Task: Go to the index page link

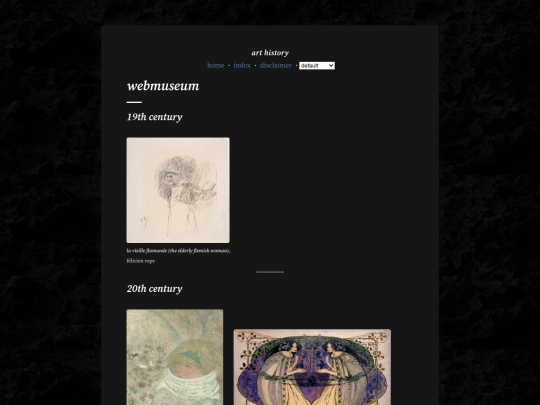Action: click(242, 65)
